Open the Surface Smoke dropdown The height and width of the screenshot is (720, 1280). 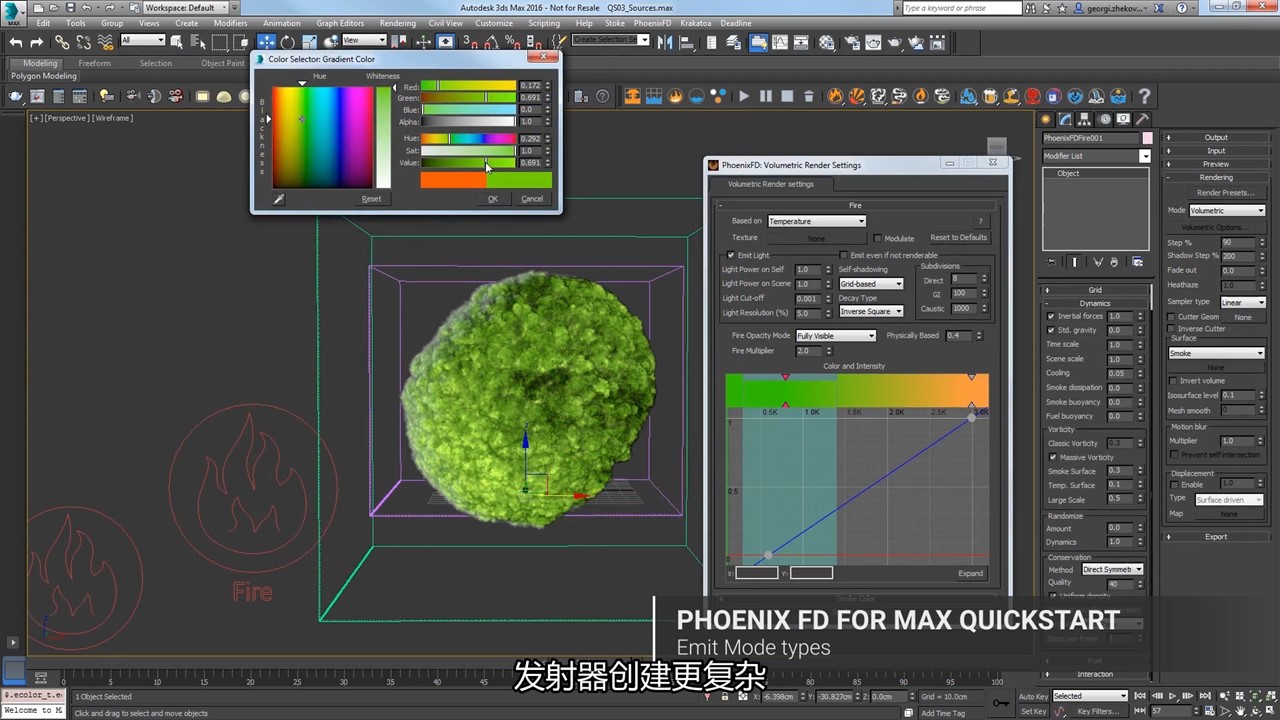click(1217, 353)
